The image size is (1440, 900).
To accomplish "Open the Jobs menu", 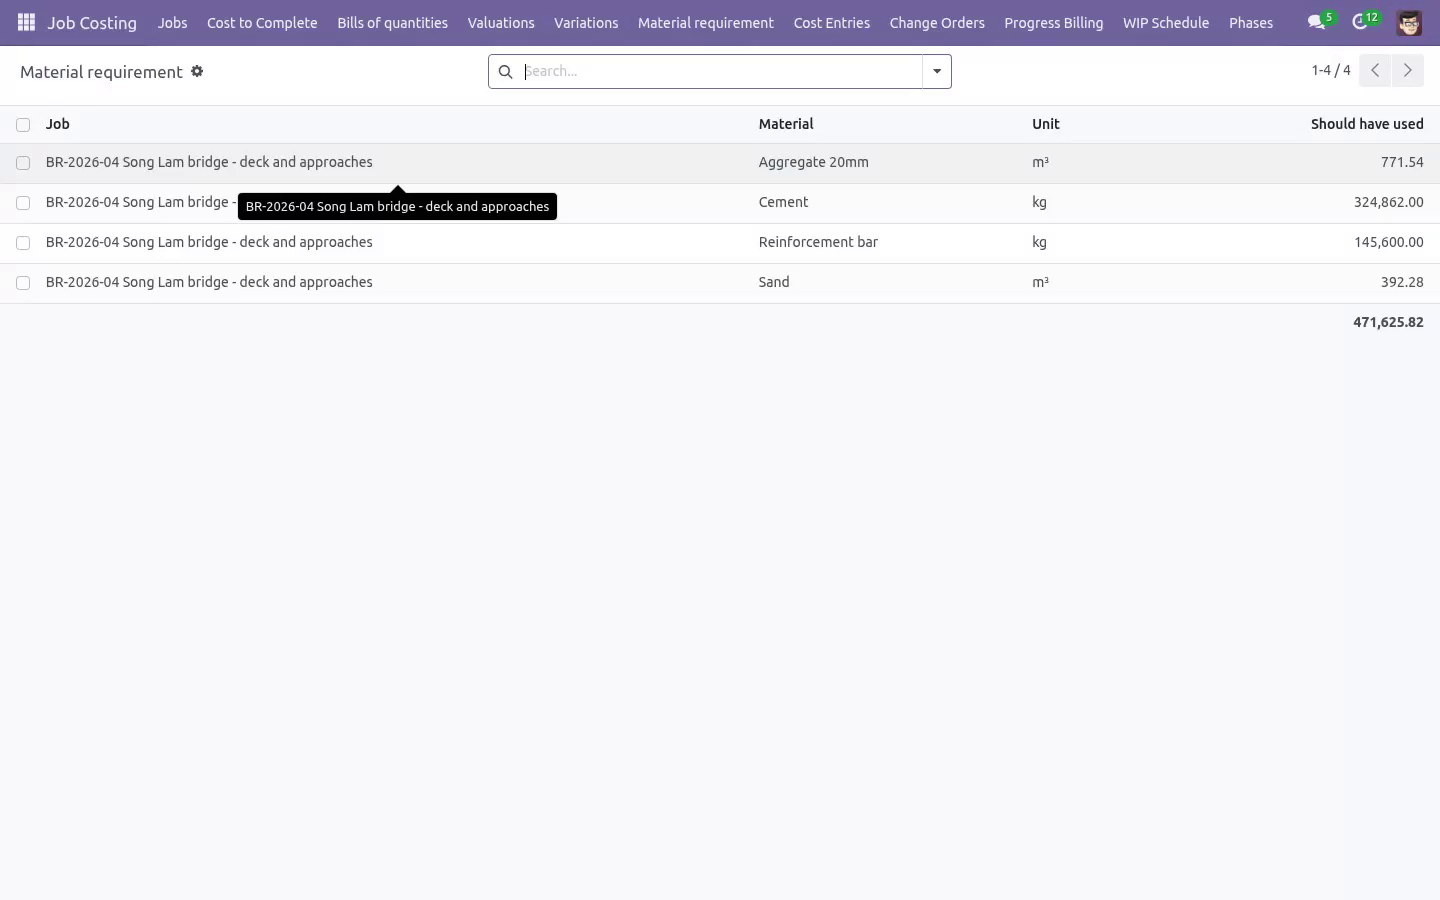I will [x=172, y=23].
